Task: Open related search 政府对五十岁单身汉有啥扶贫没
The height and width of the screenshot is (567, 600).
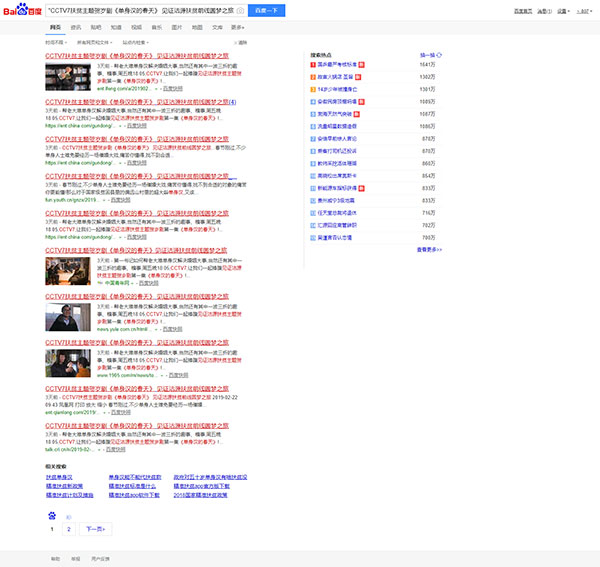Action: click(x=210, y=477)
